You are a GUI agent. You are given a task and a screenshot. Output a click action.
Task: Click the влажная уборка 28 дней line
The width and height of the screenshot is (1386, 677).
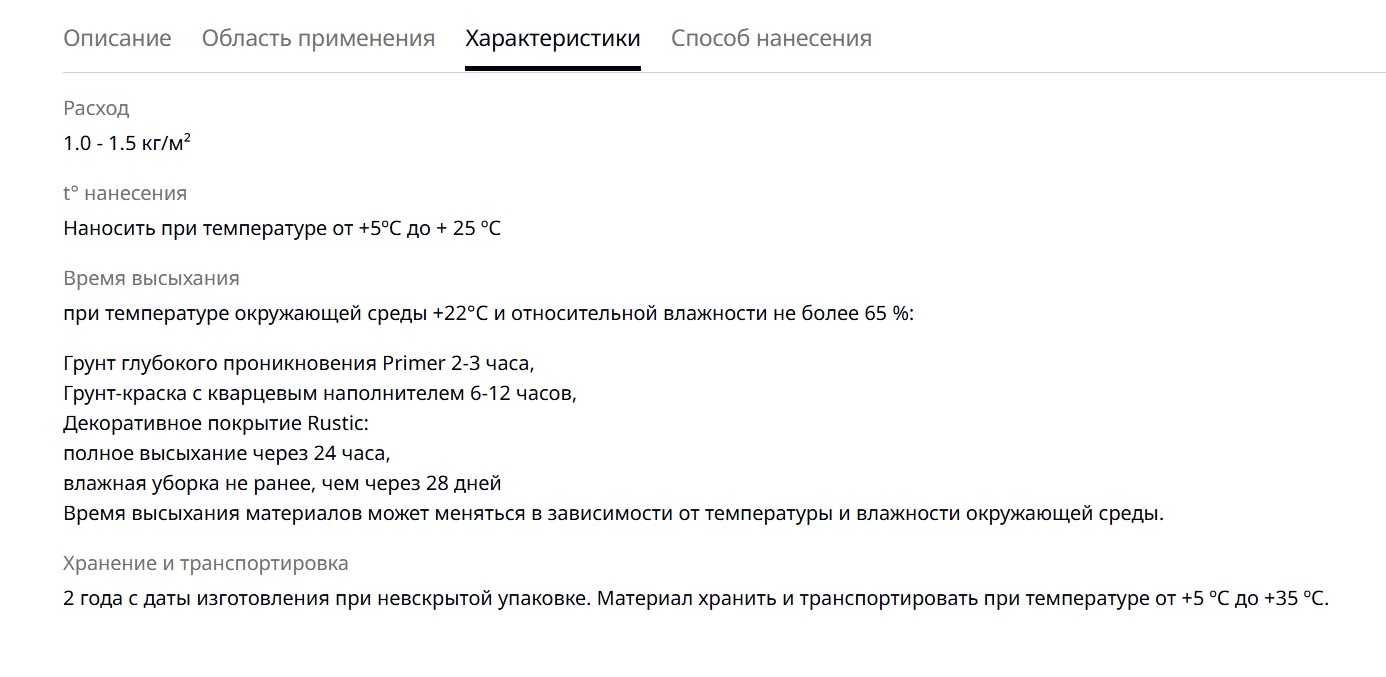(282, 484)
